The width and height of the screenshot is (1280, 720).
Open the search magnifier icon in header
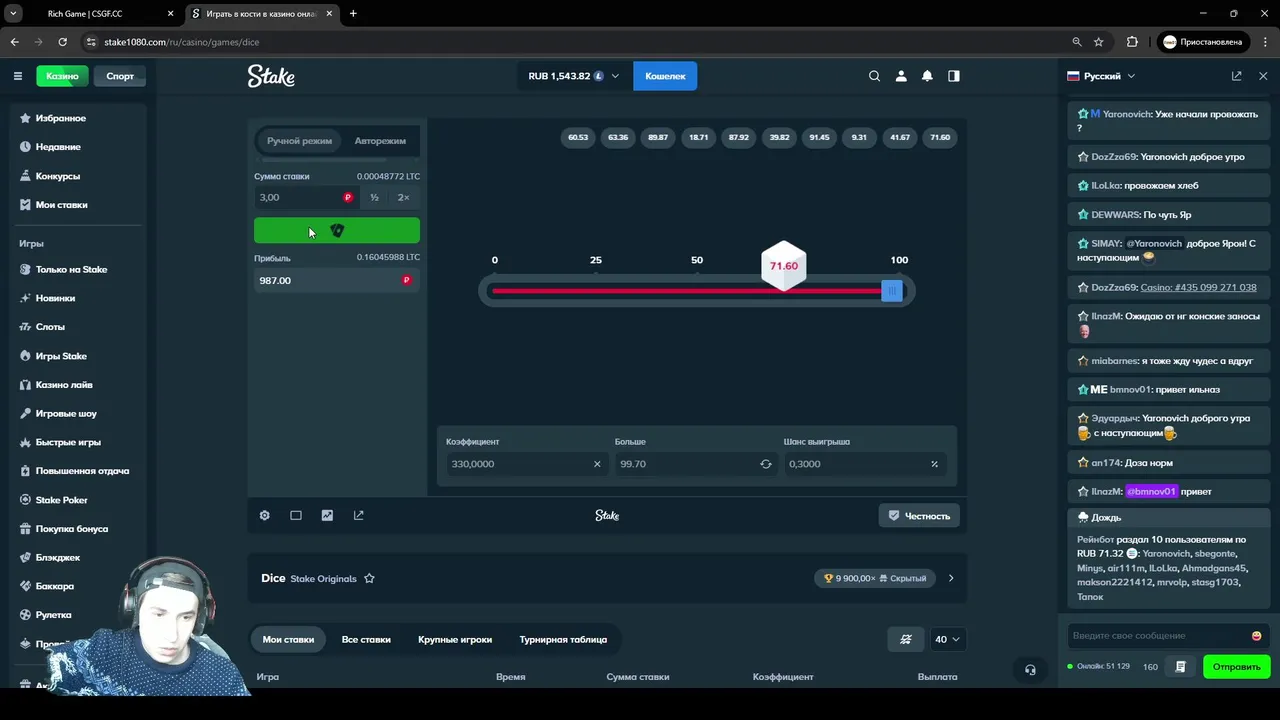[x=874, y=76]
